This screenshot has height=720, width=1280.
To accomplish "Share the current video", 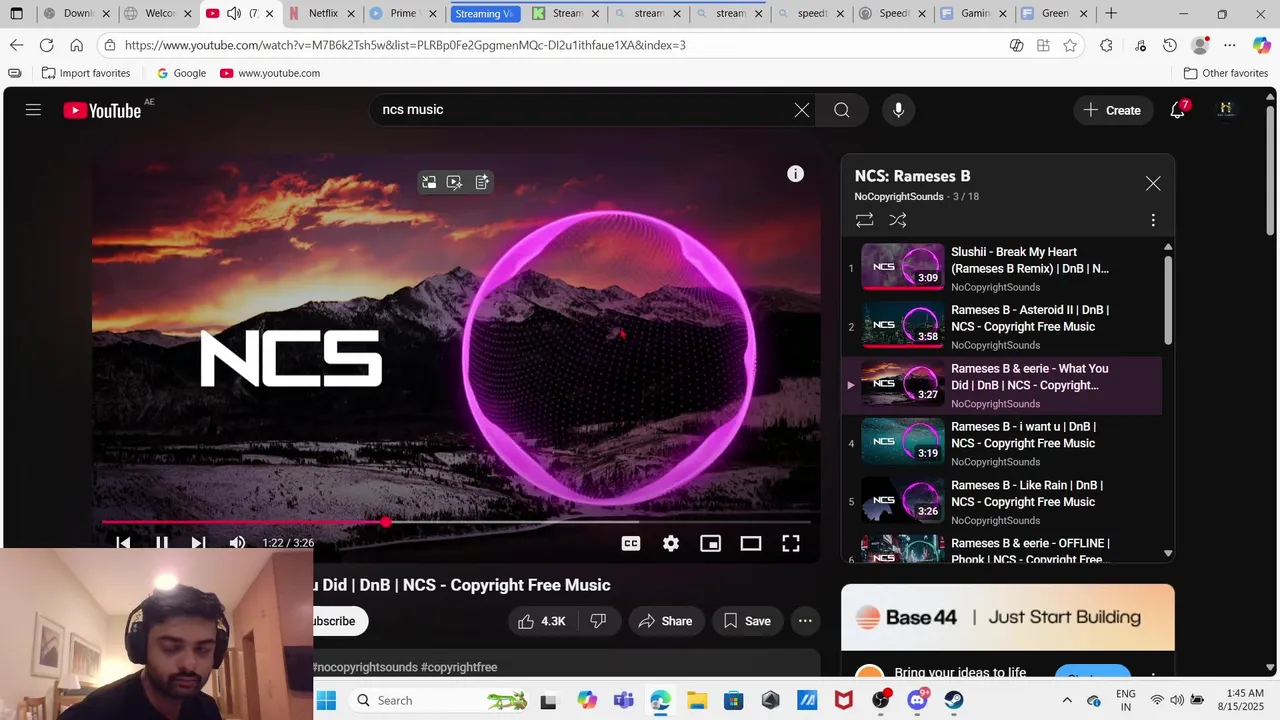I will point(665,621).
